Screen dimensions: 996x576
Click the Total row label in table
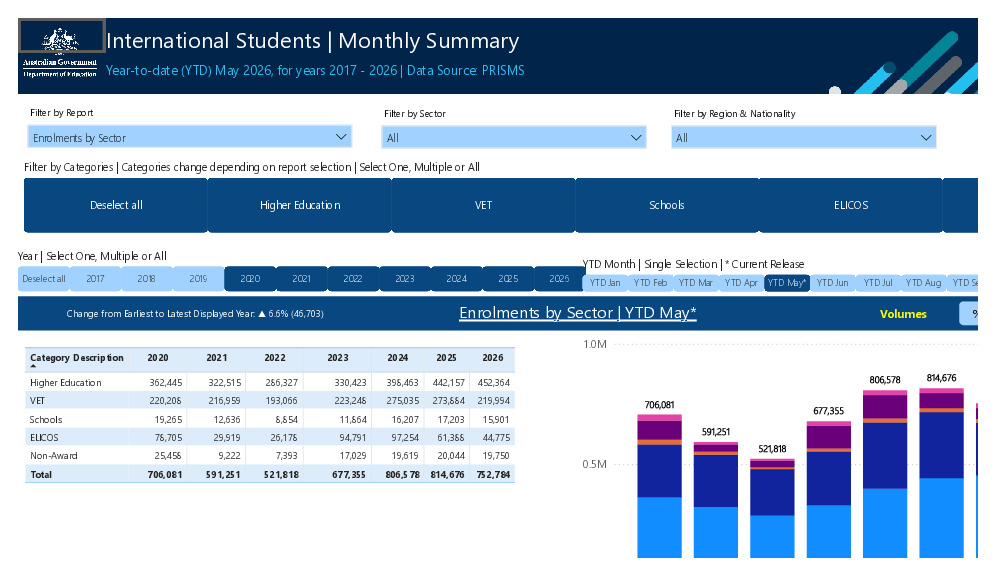coord(41,474)
